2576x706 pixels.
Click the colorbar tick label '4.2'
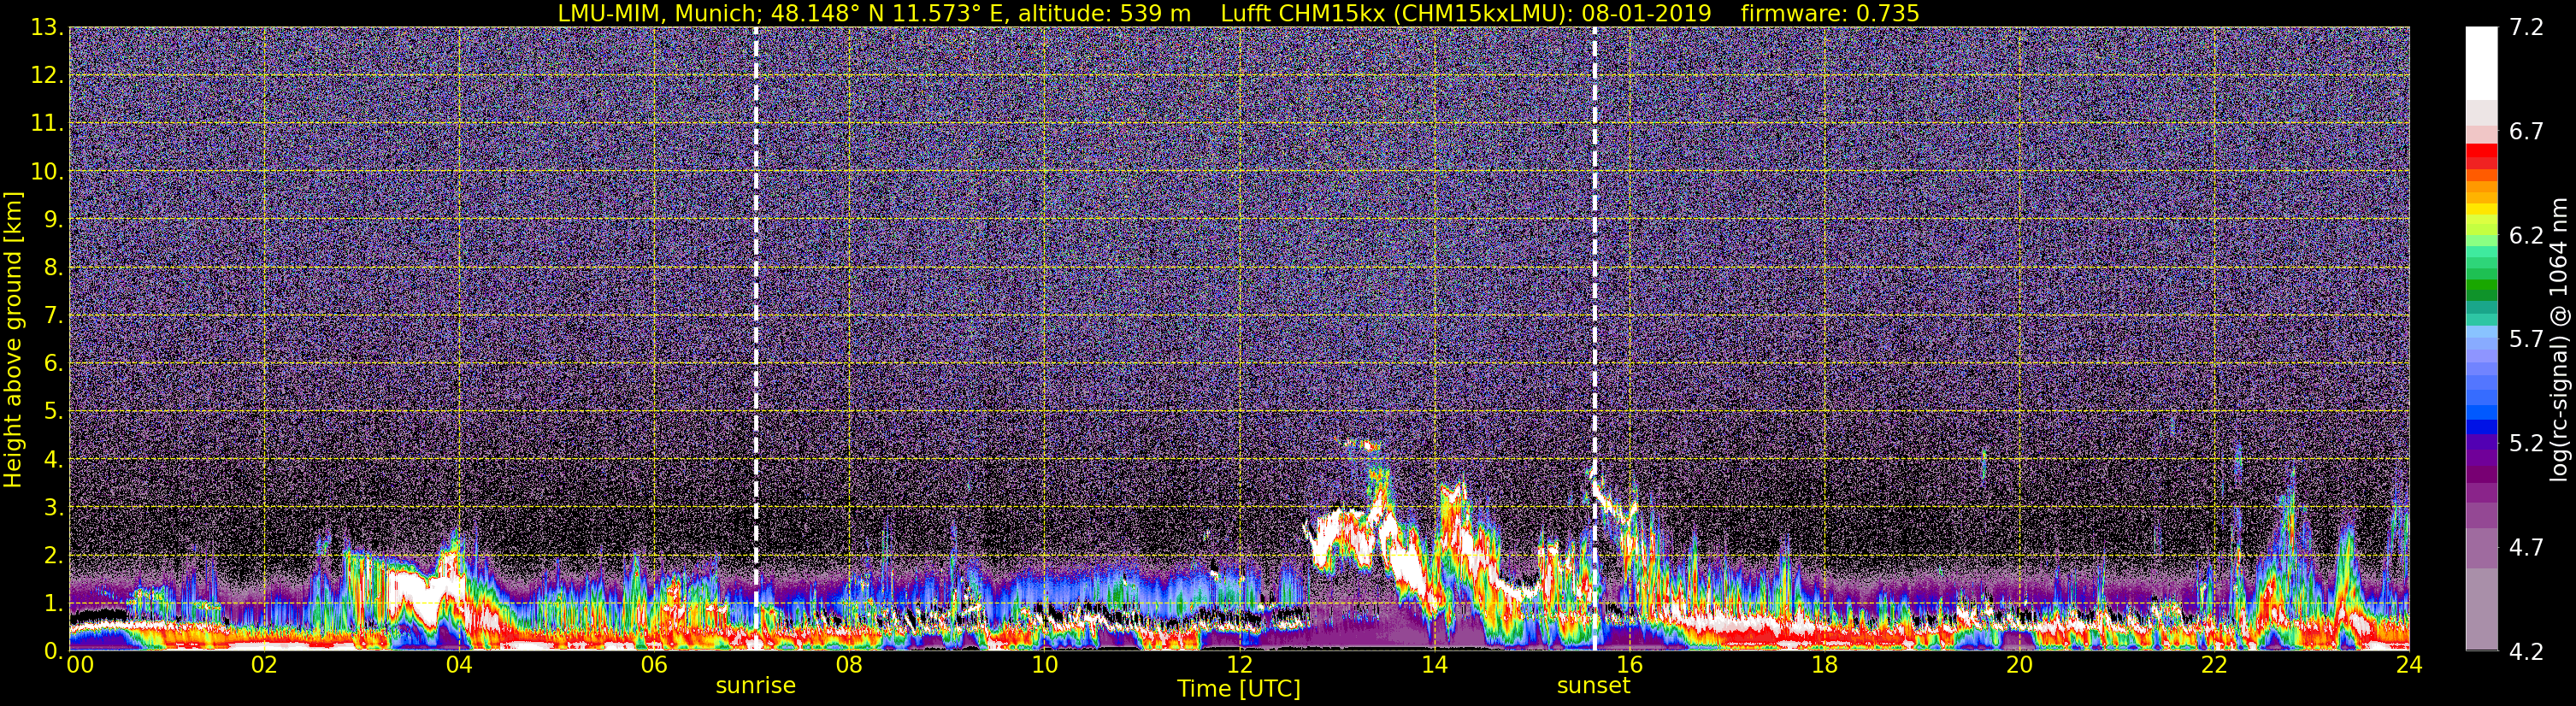(x=2527, y=652)
